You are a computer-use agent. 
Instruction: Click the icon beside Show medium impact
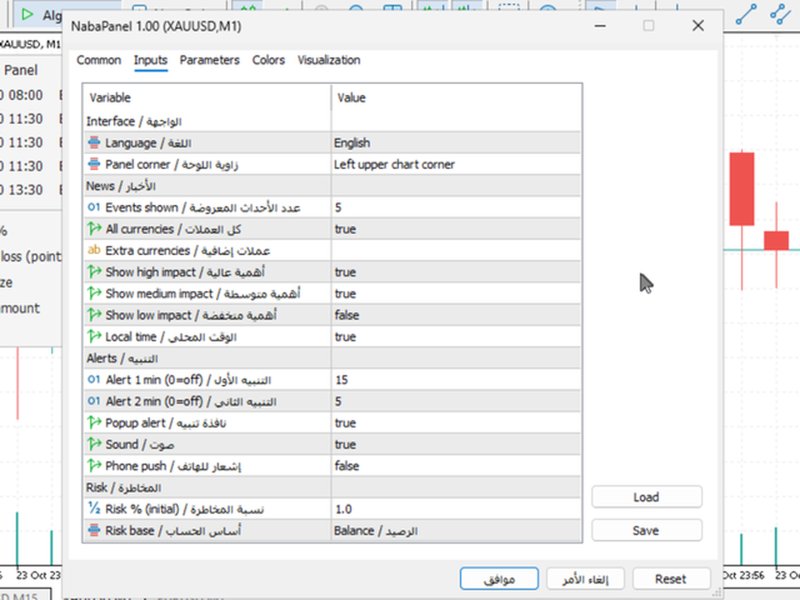coord(94,293)
